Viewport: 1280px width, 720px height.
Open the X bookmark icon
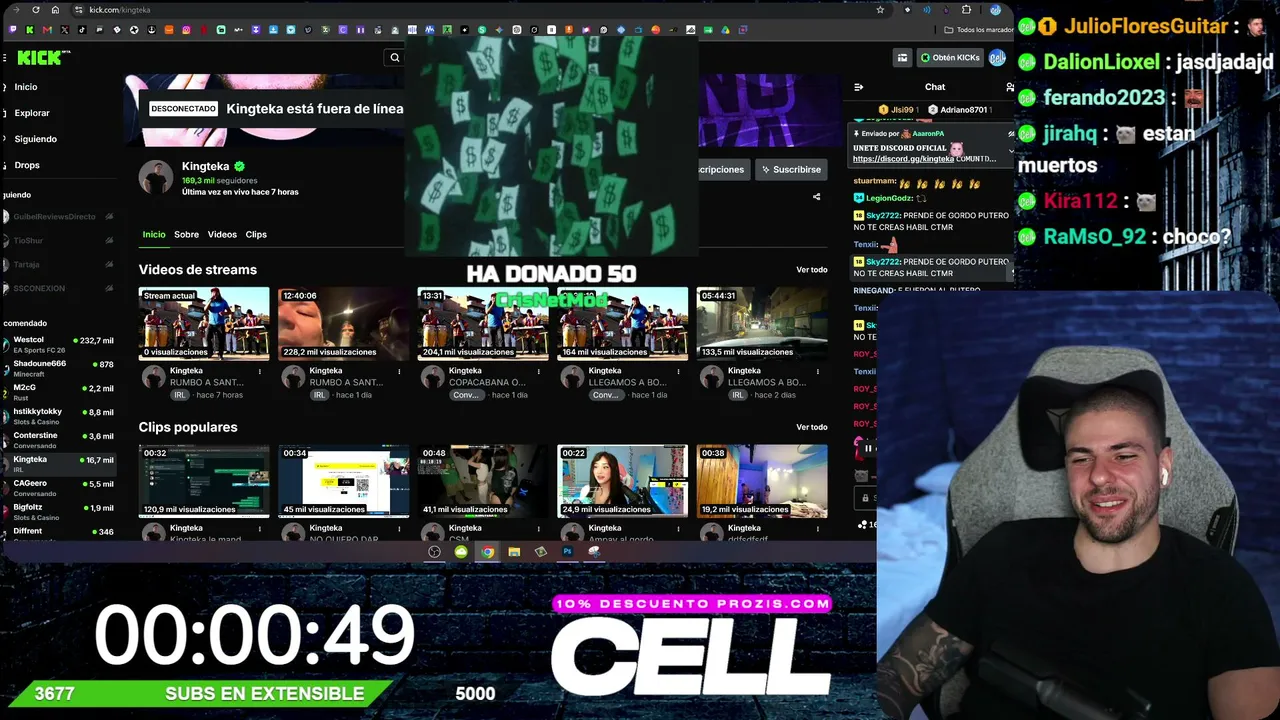pyautogui.click(x=65, y=30)
